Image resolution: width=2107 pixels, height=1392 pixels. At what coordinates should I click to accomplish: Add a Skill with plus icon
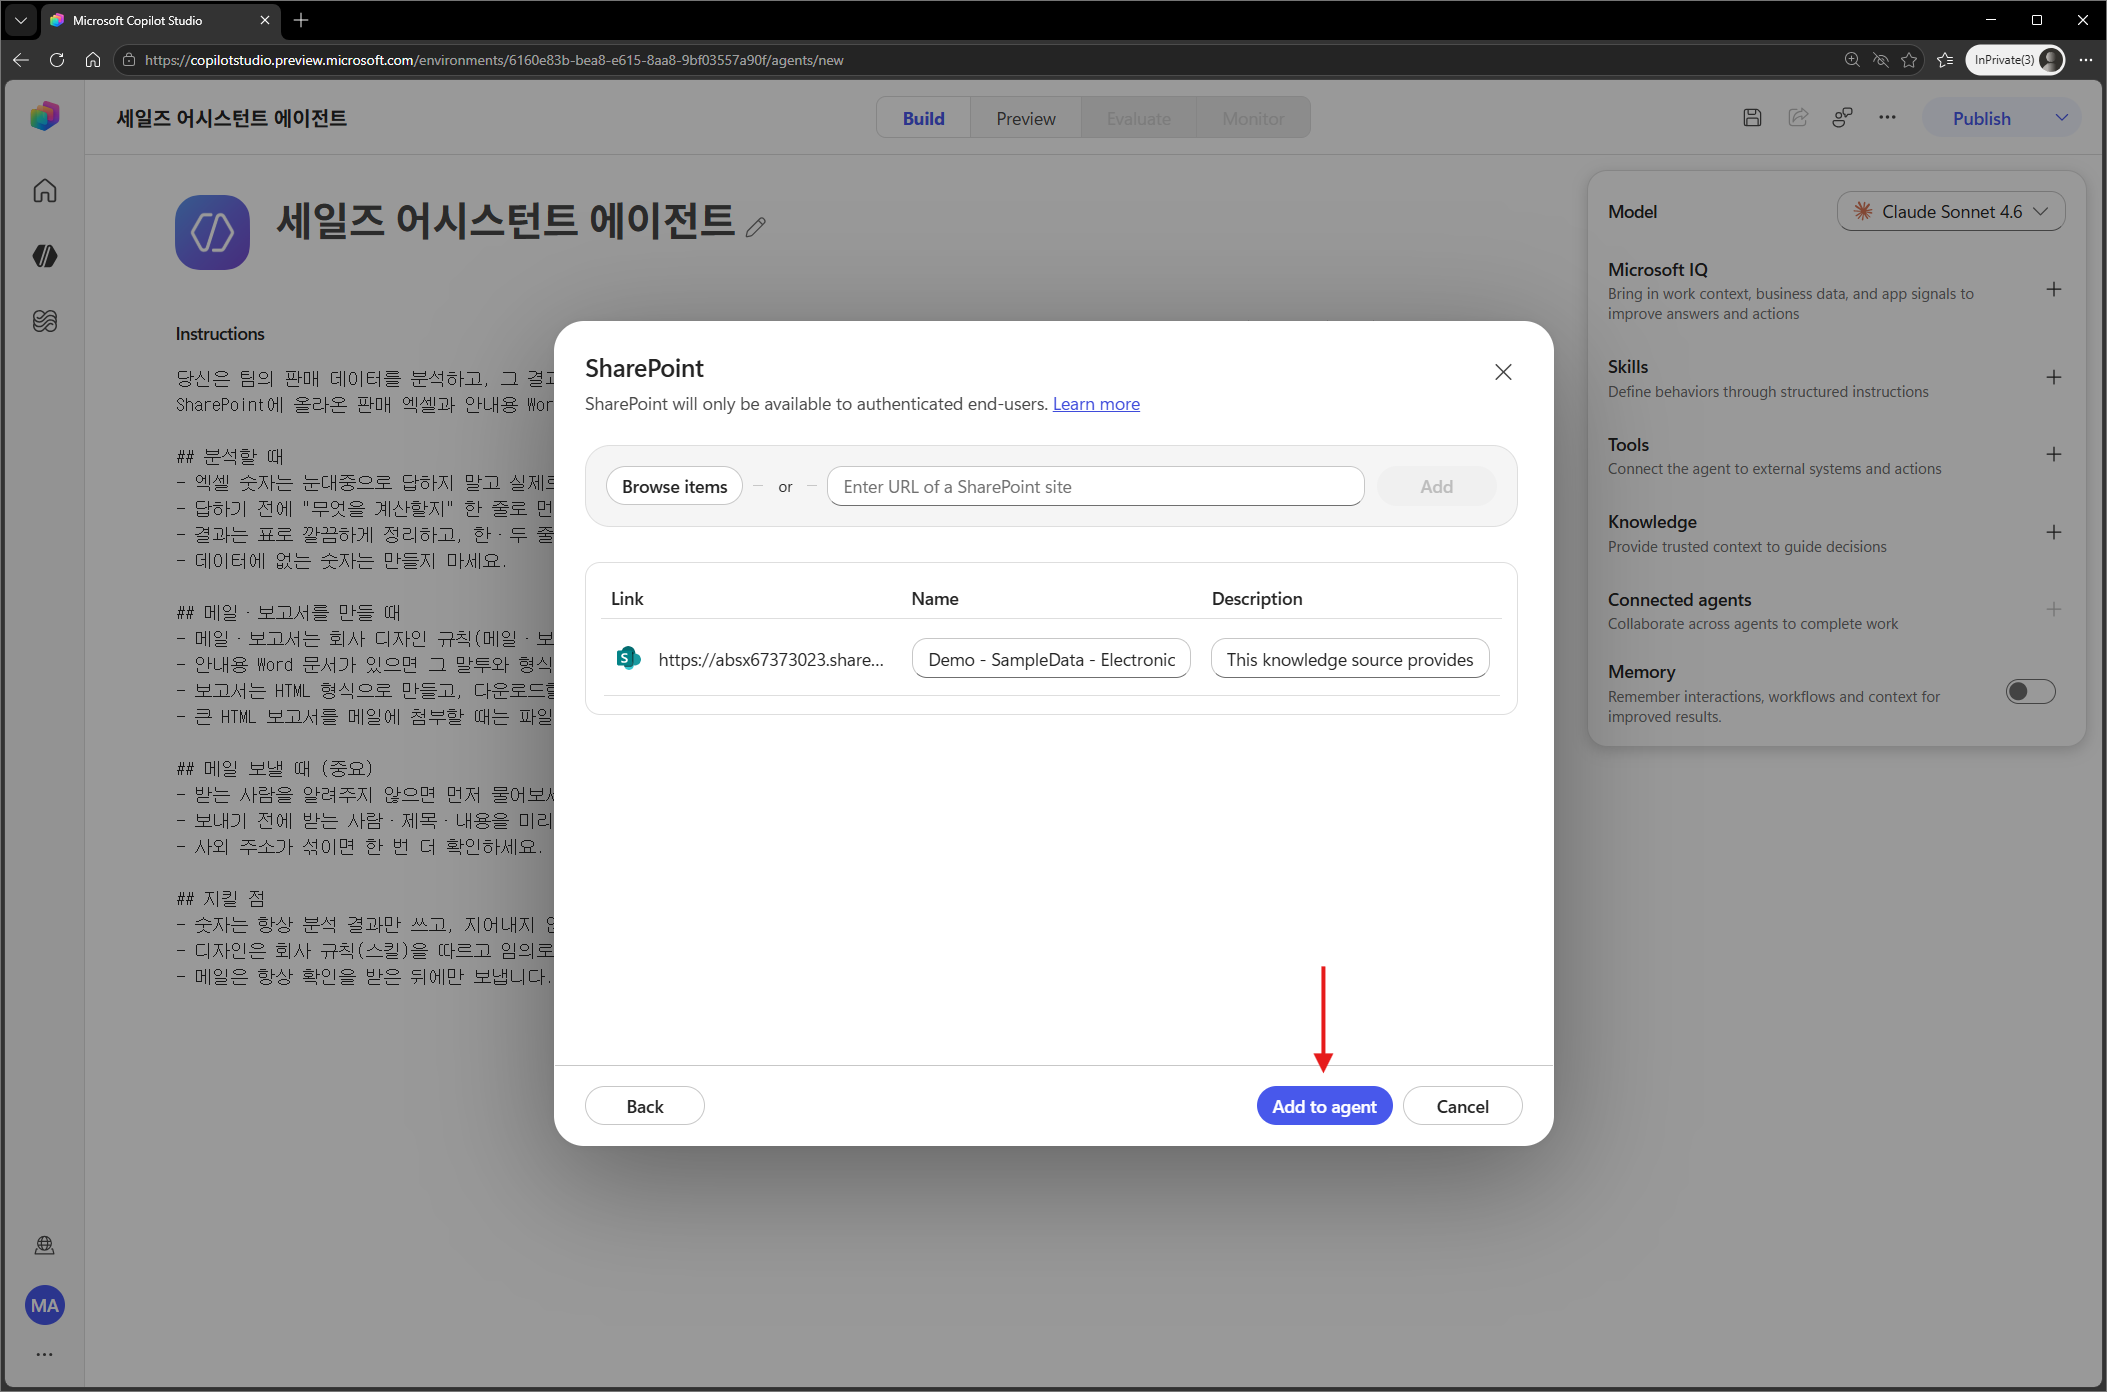click(x=2053, y=377)
